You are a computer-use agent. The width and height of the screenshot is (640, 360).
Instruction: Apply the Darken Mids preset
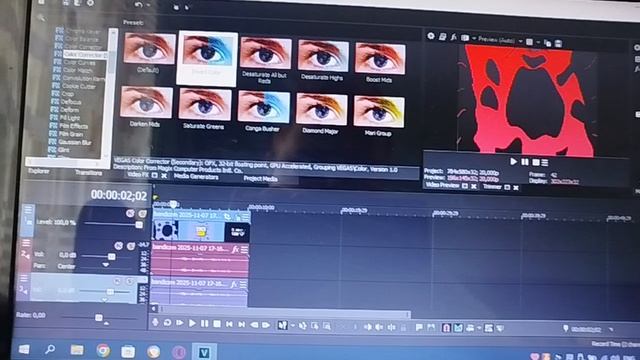coord(146,107)
